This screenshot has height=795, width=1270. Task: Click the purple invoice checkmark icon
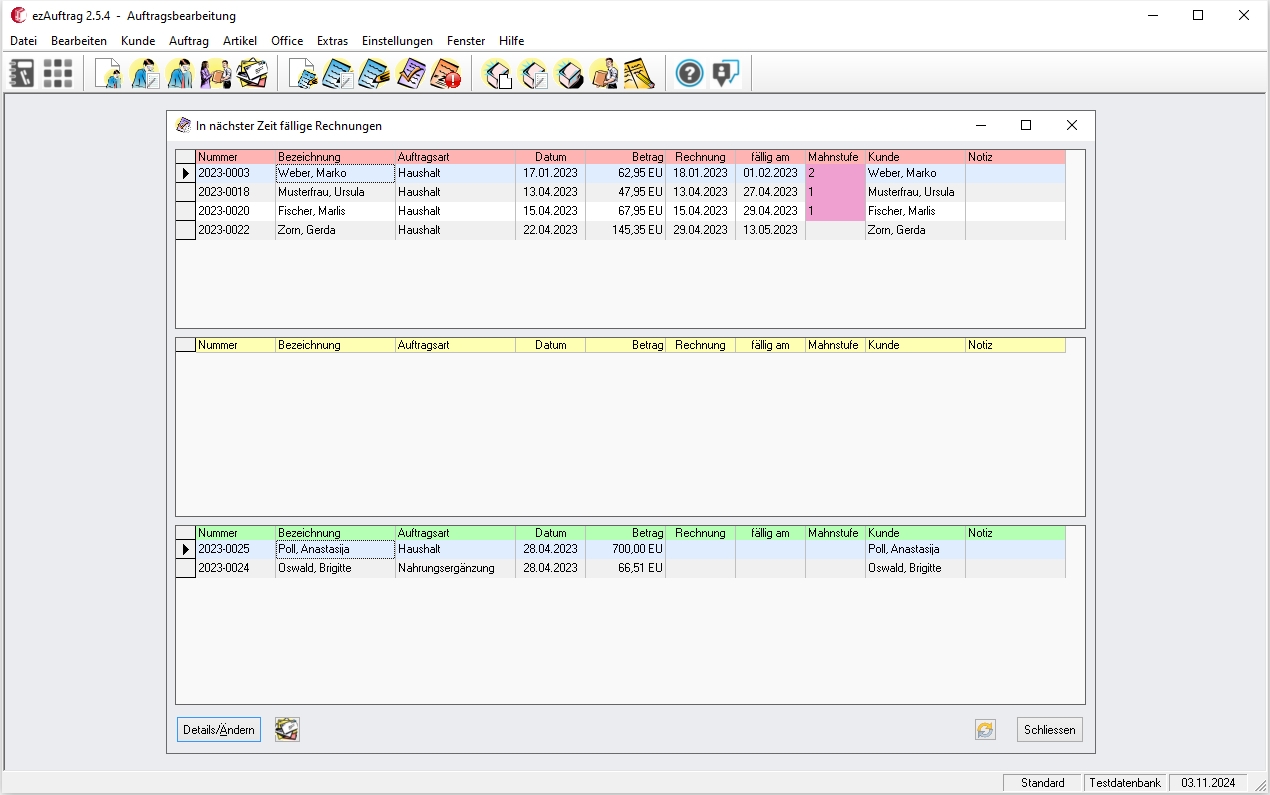click(x=410, y=73)
